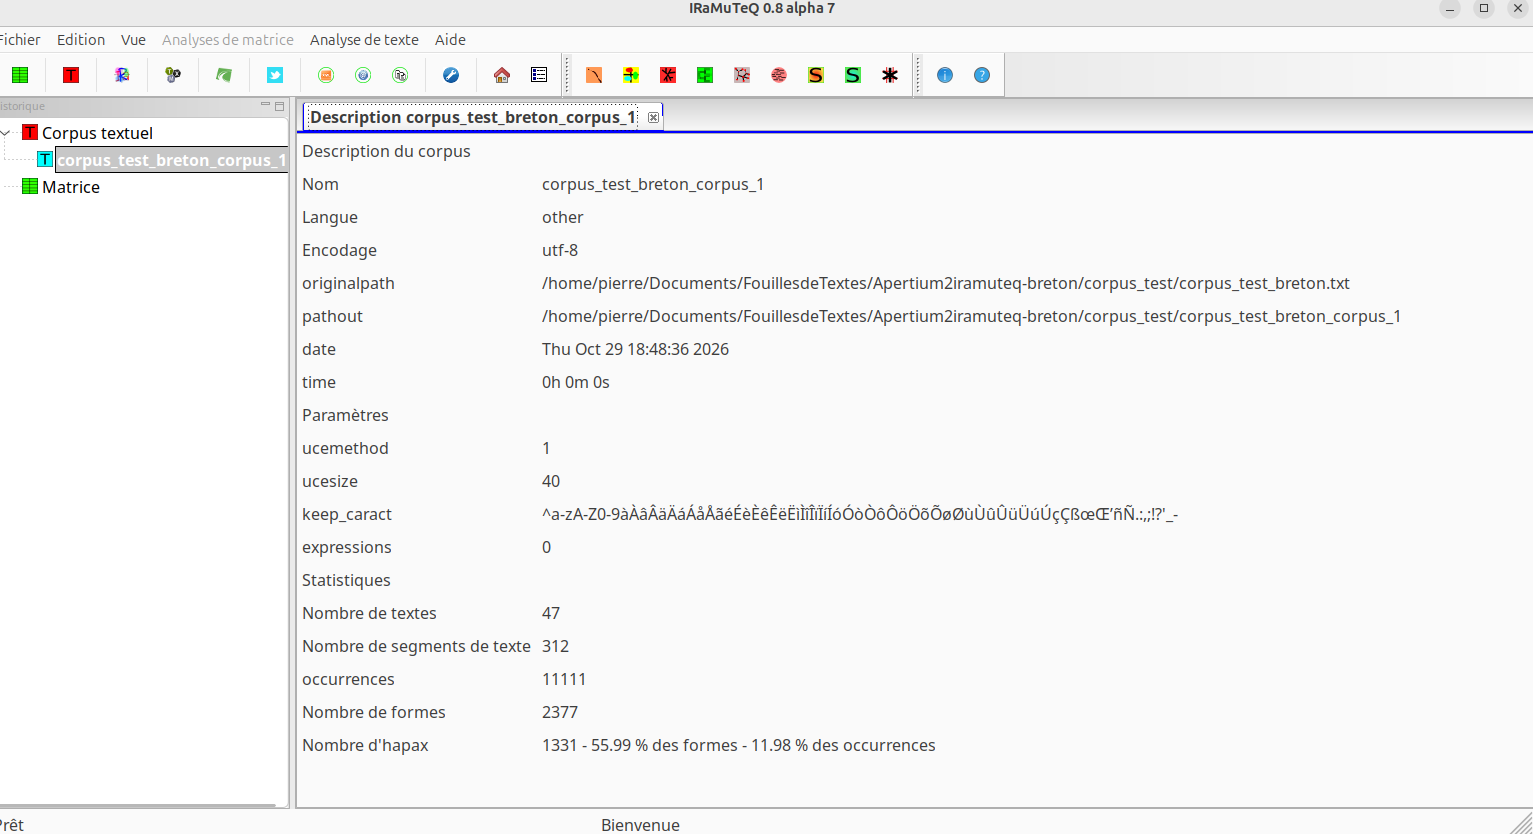Close the Description corpus tab
Screen dimensions: 1533x834
point(653,117)
